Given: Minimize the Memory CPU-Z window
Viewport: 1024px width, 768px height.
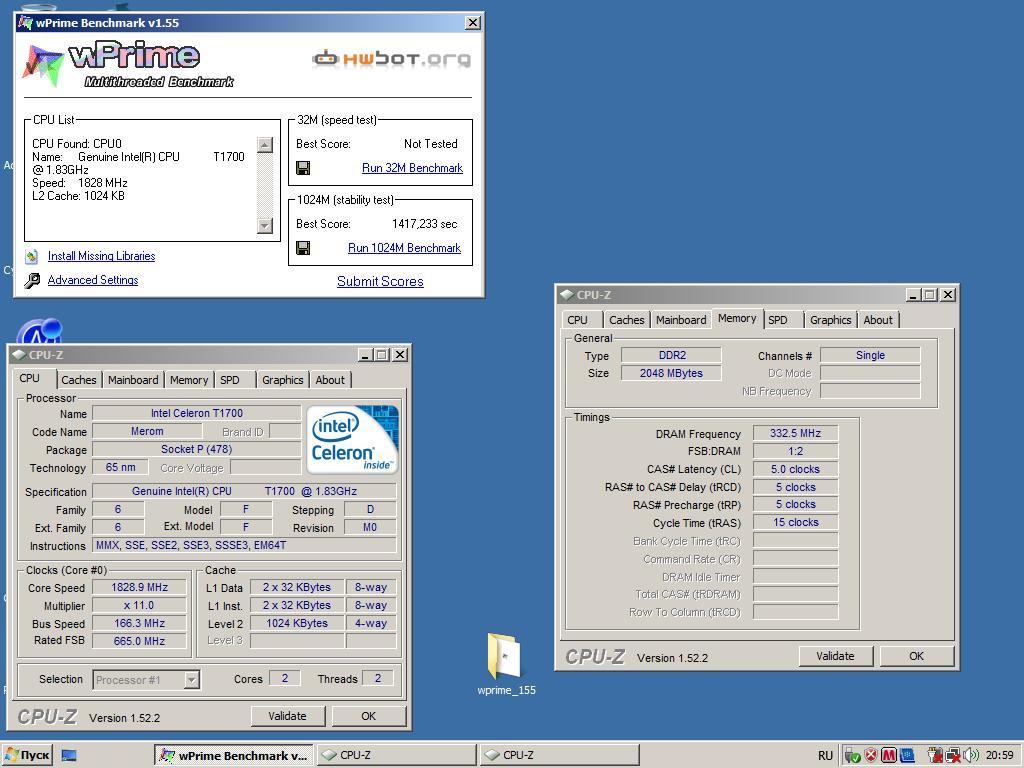Looking at the screenshot, I should [x=913, y=295].
